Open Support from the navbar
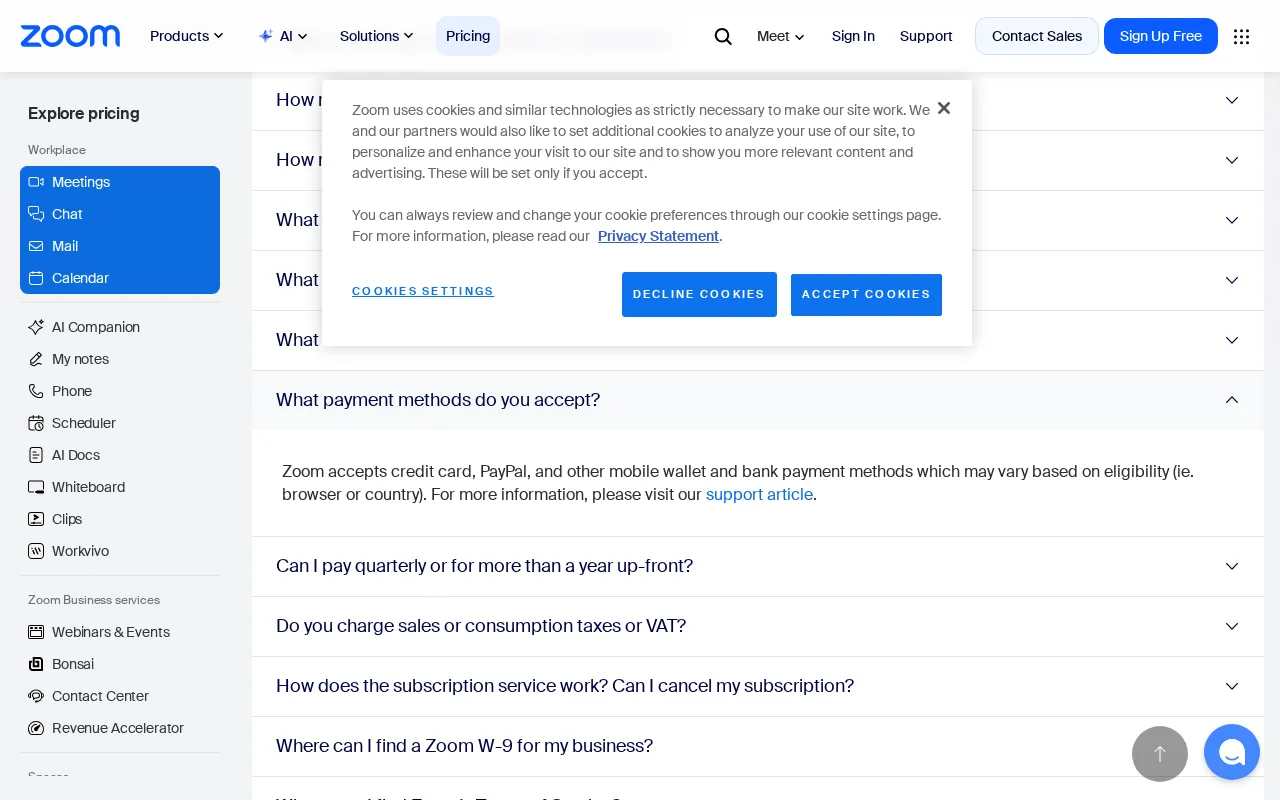The image size is (1280, 800). coord(926,36)
